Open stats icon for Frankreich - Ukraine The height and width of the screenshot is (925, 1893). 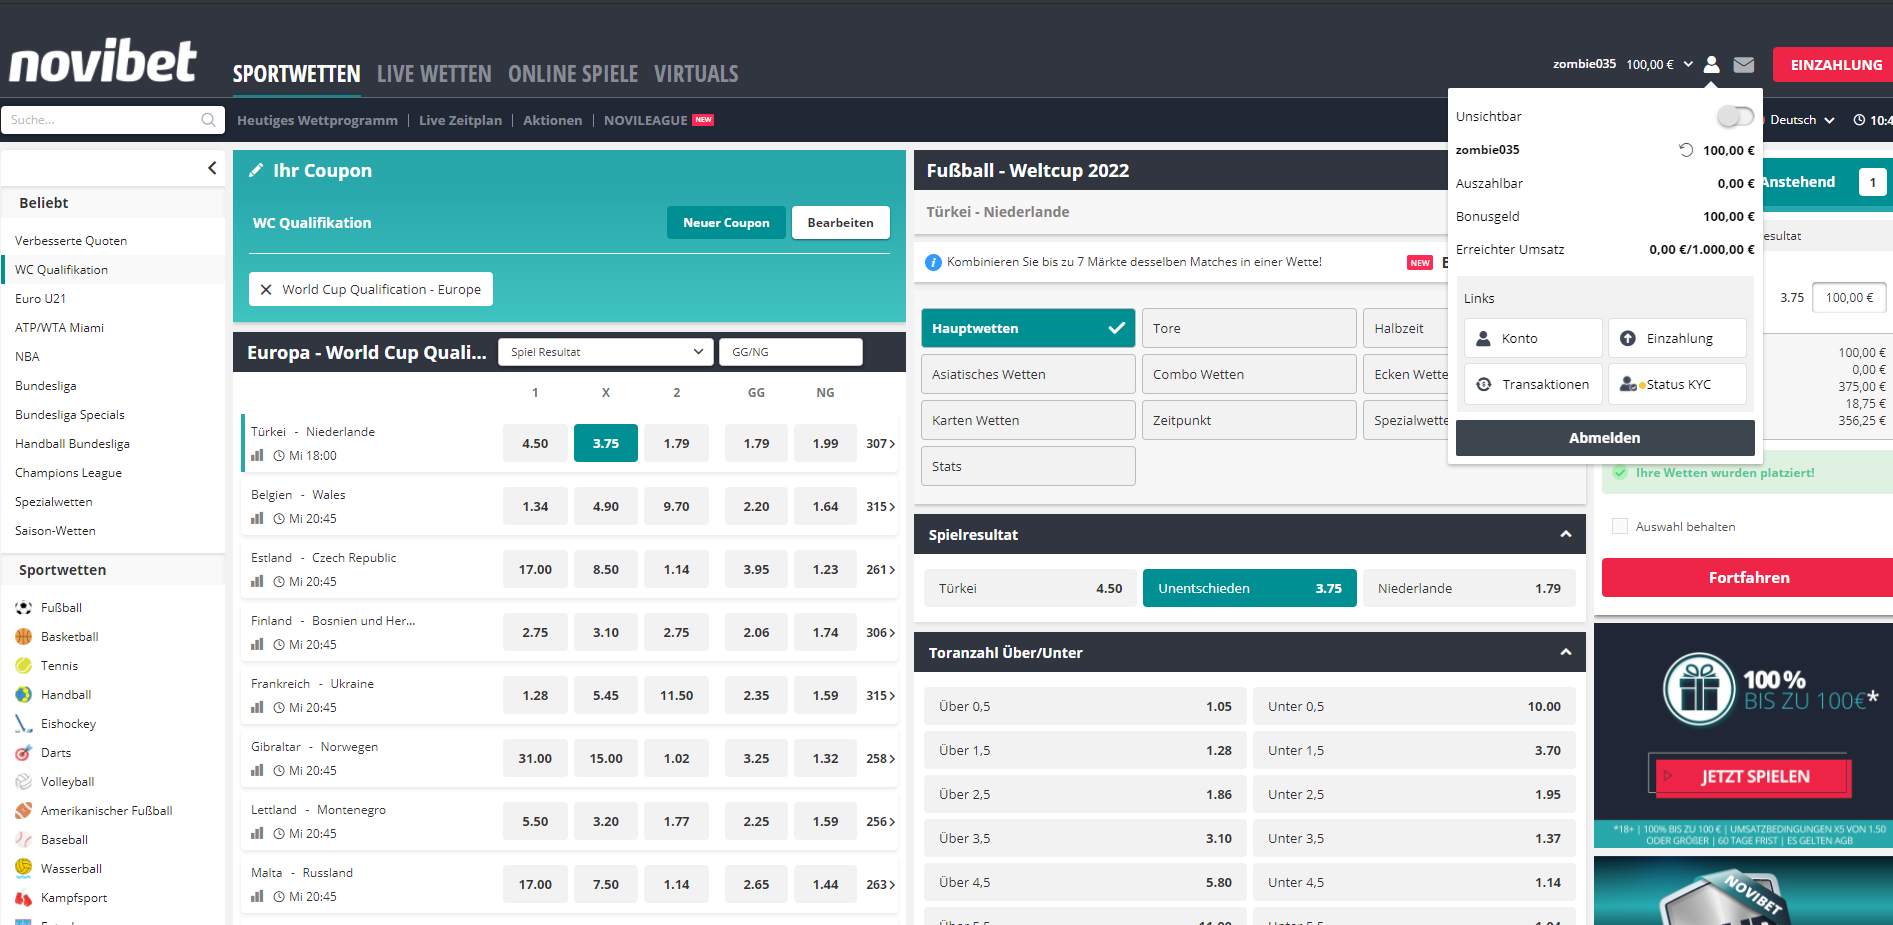coord(257,707)
